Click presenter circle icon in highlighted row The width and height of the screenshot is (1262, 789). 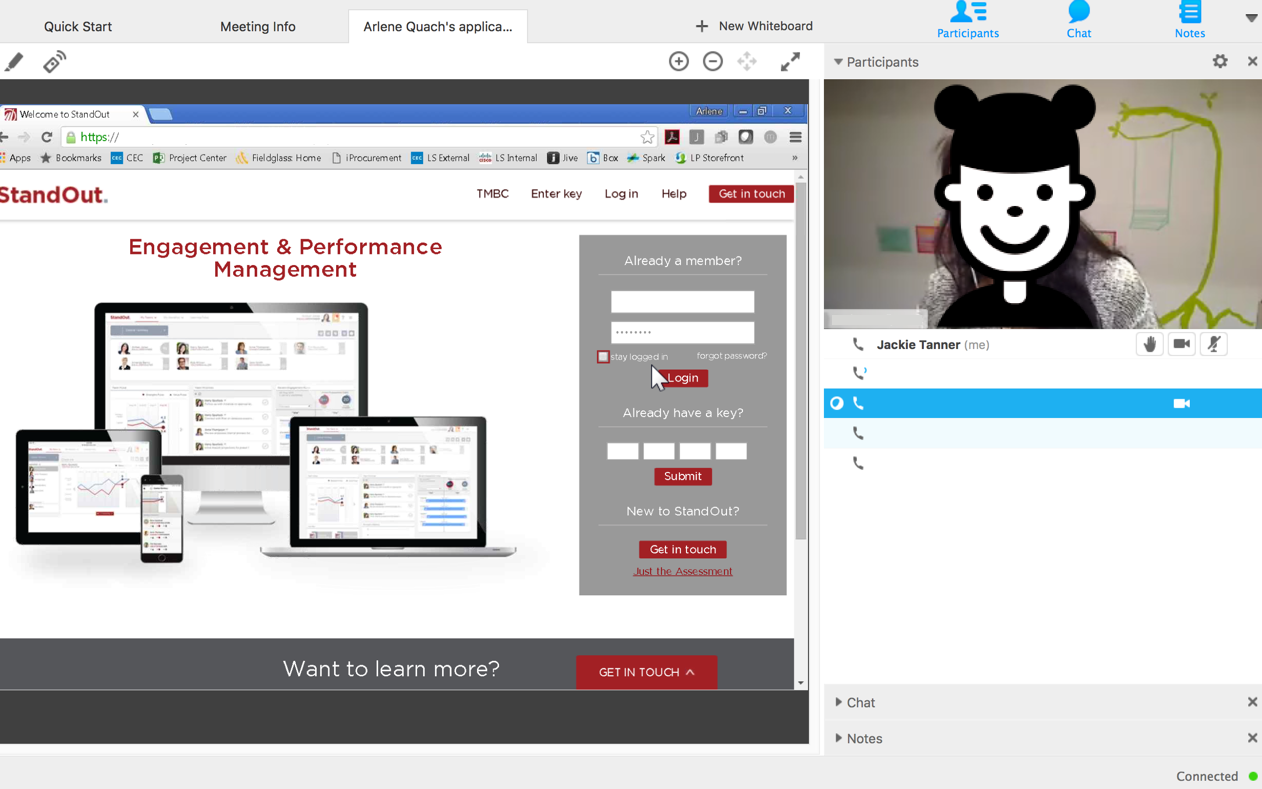coord(837,404)
